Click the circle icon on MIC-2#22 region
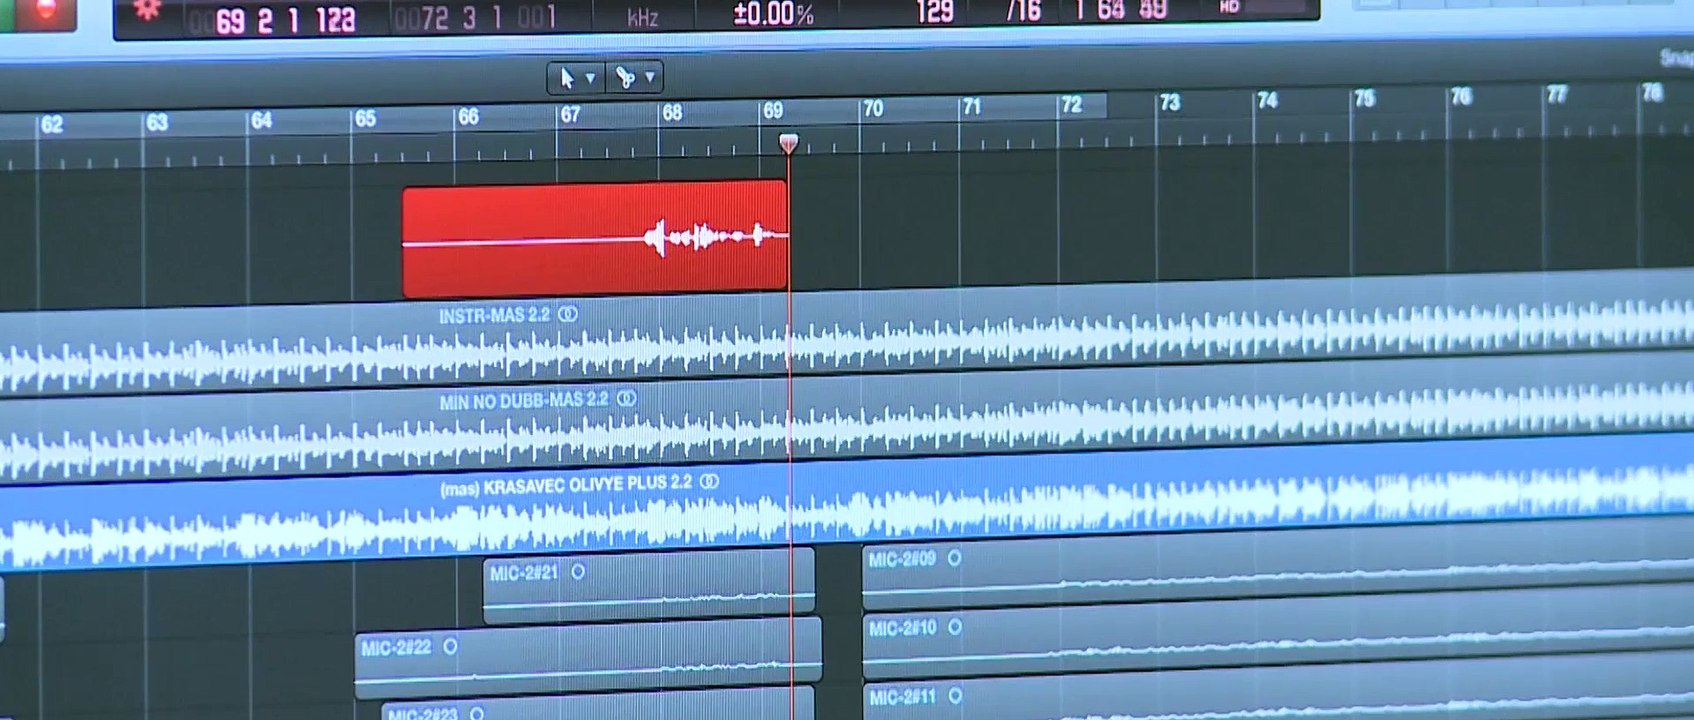1694x720 pixels. pyautogui.click(x=450, y=646)
